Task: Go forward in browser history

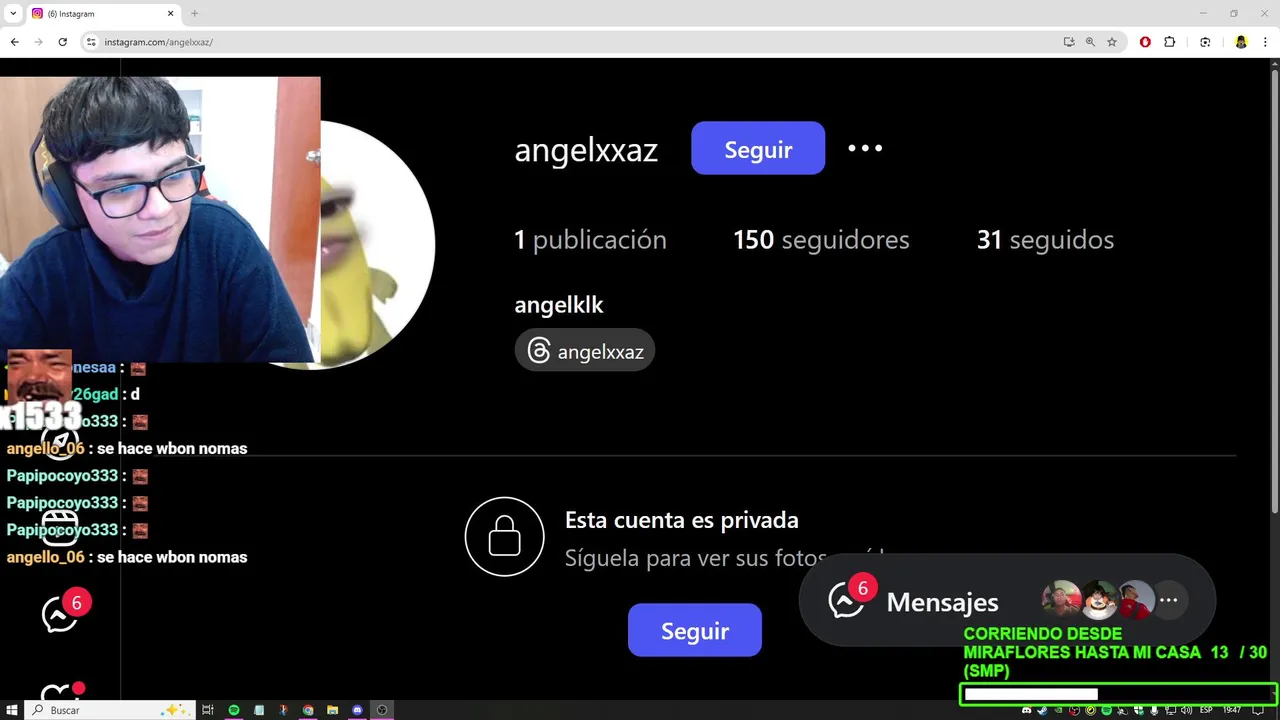Action: [x=38, y=42]
